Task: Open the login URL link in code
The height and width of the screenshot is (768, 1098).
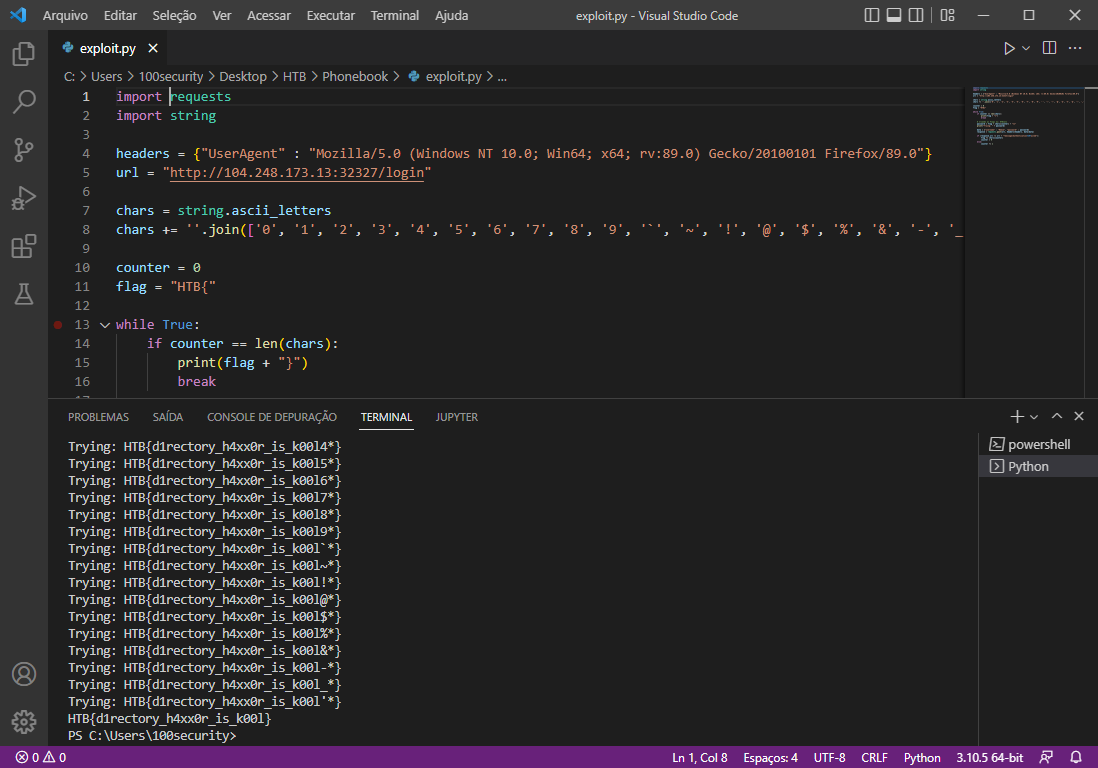Action: click(x=297, y=173)
